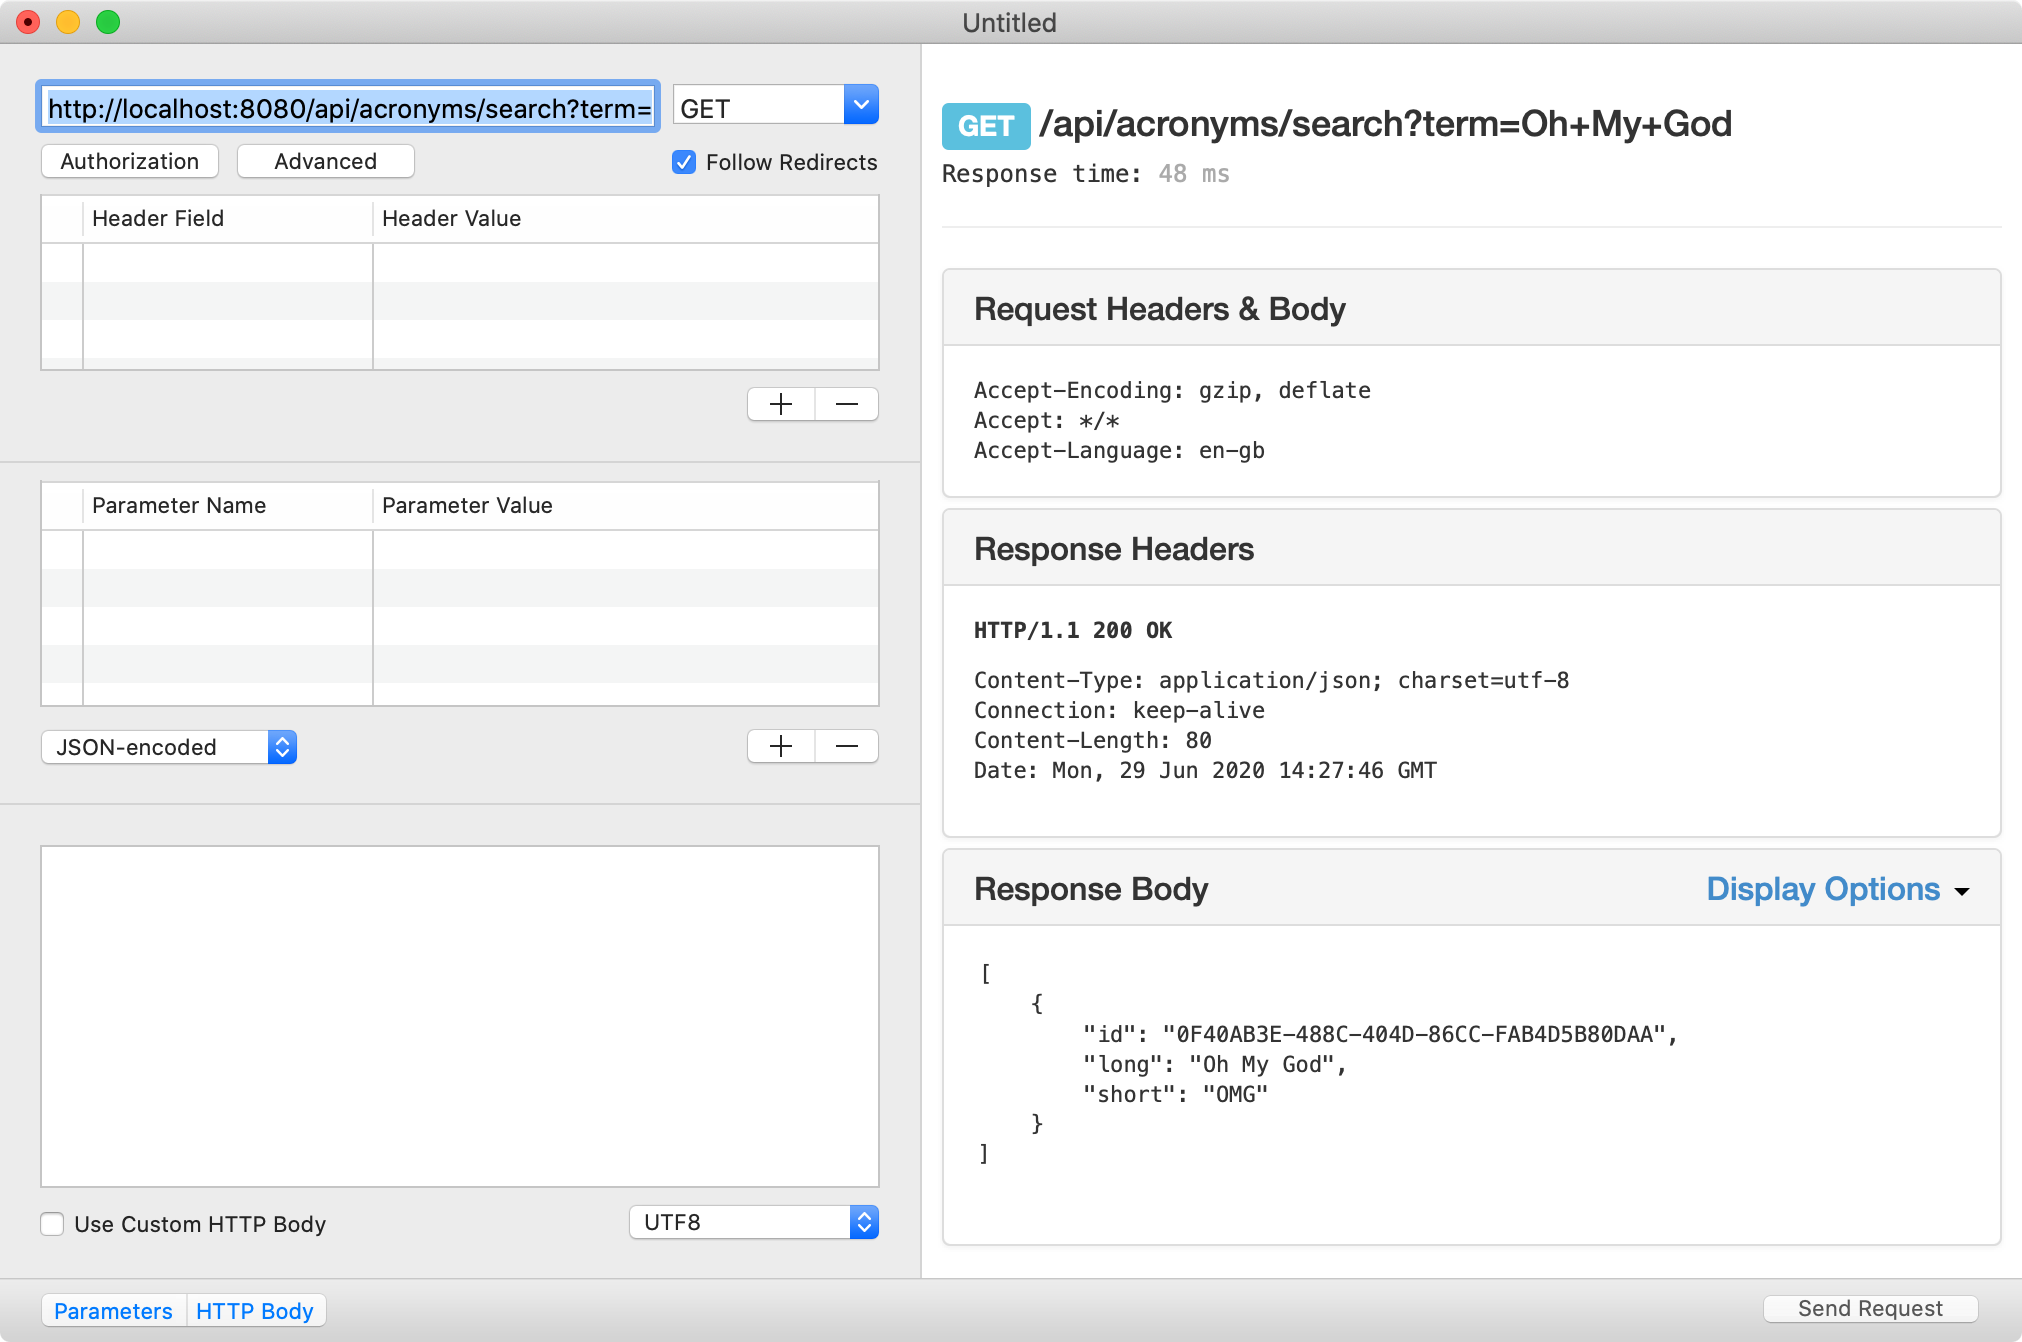Viewport: 2022px width, 1342px height.
Task: Click the Response time 48 ms text
Action: [x=1086, y=174]
